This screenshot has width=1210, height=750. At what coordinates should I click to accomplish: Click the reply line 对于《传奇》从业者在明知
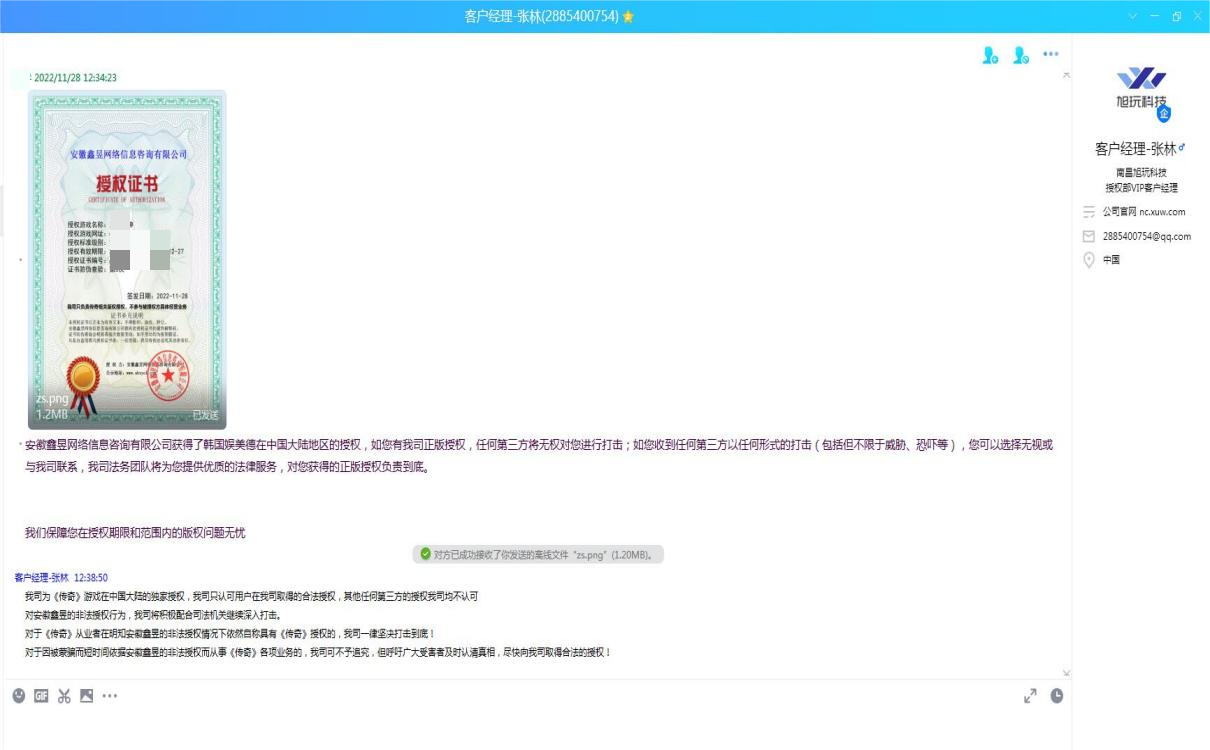click(x=230, y=634)
